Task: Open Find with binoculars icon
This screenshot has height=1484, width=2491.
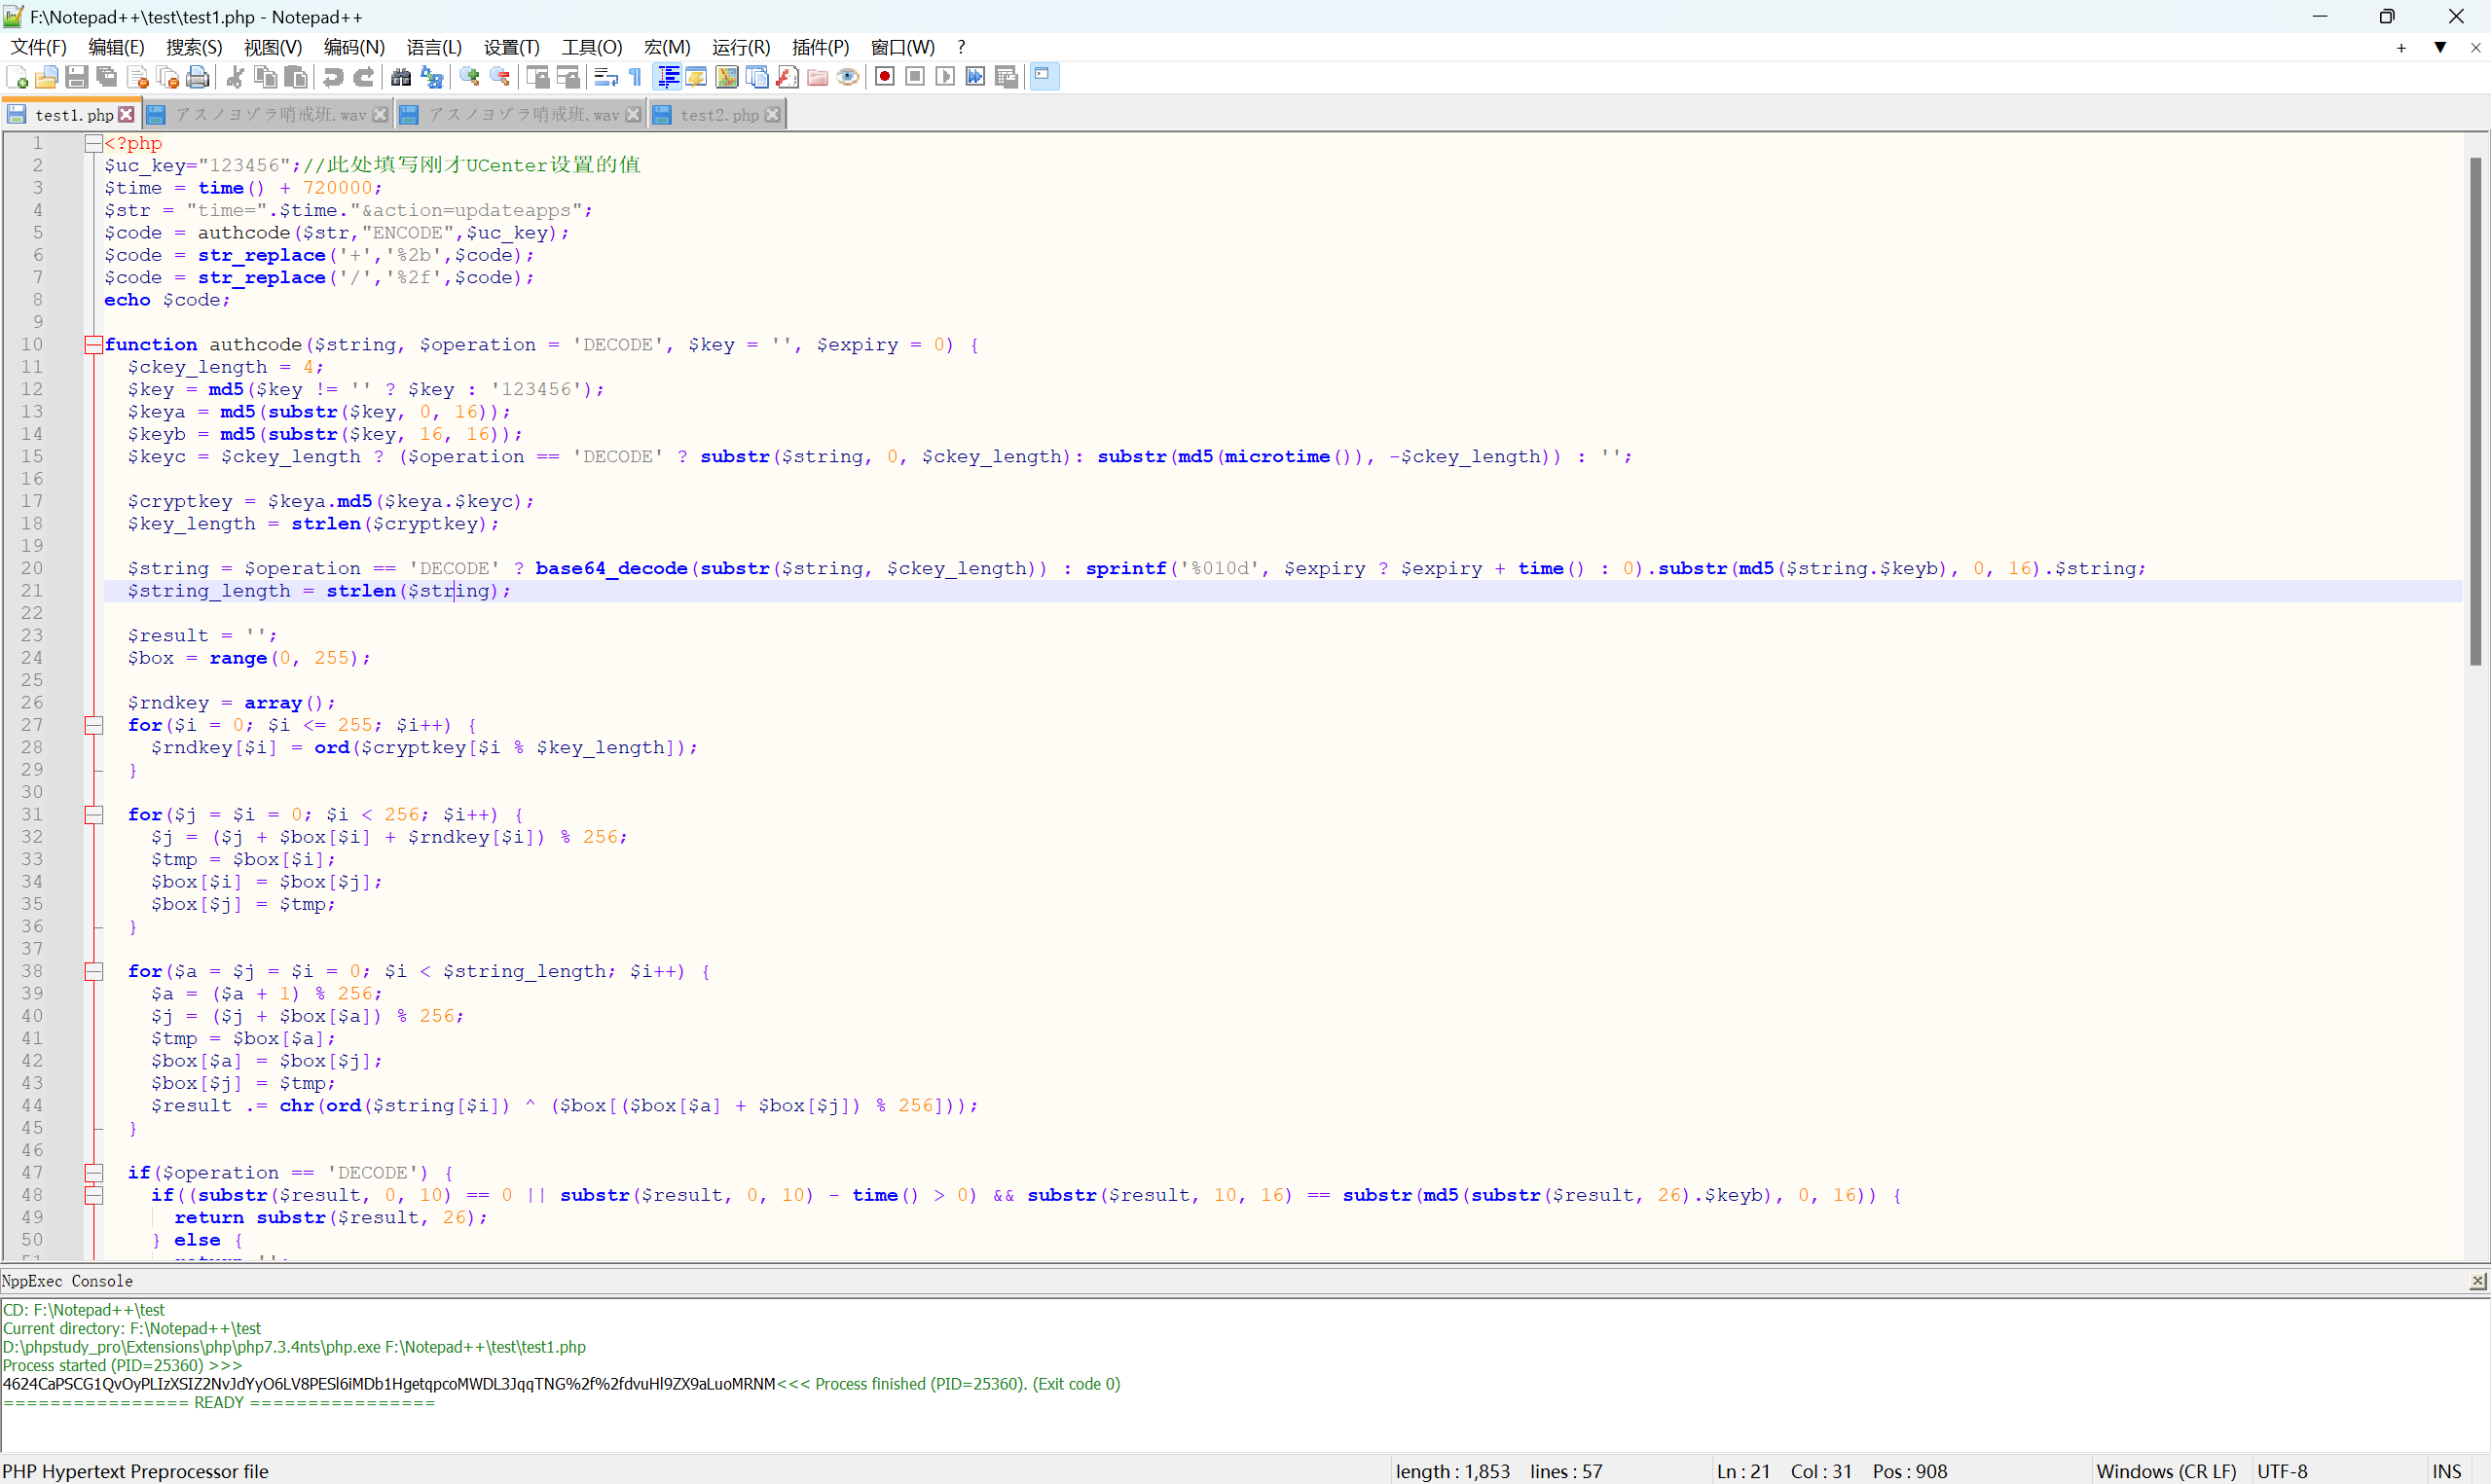Action: click(401, 77)
